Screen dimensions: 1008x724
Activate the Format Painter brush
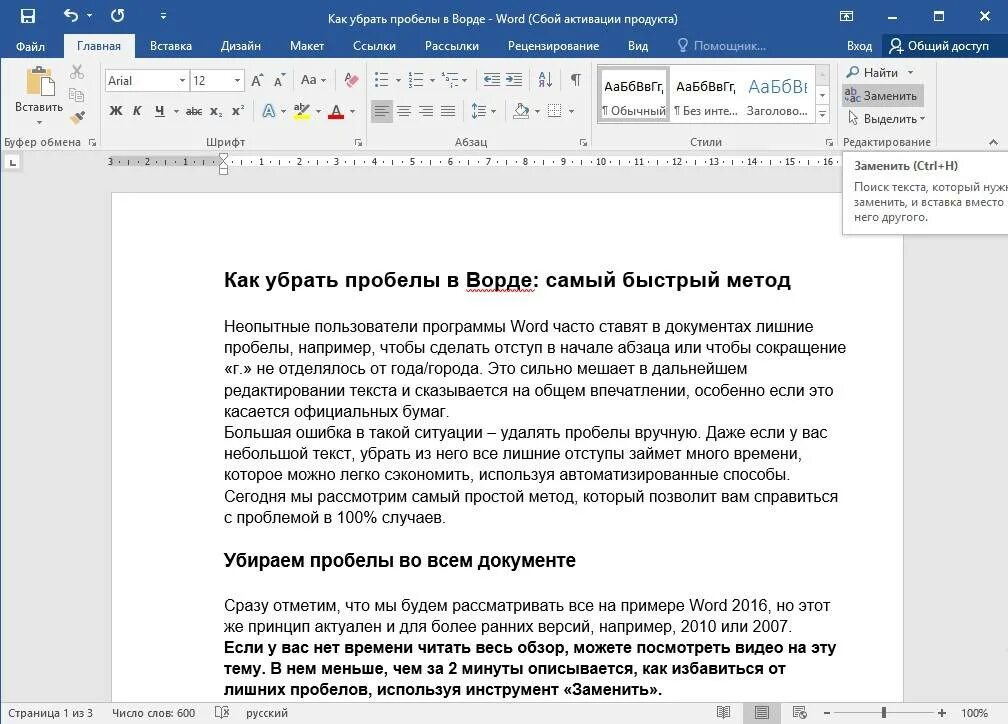78,118
